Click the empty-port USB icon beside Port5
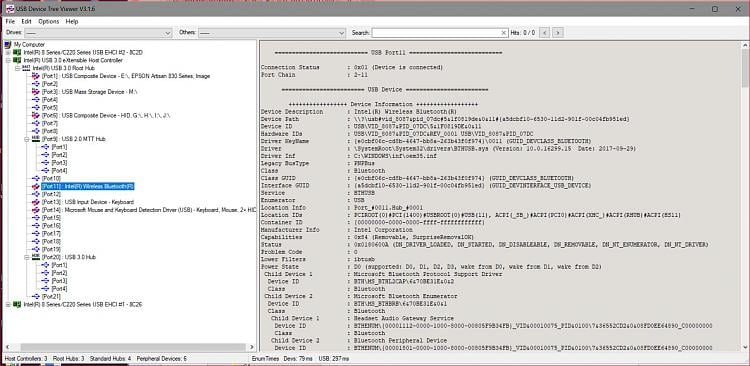 [x=36, y=108]
